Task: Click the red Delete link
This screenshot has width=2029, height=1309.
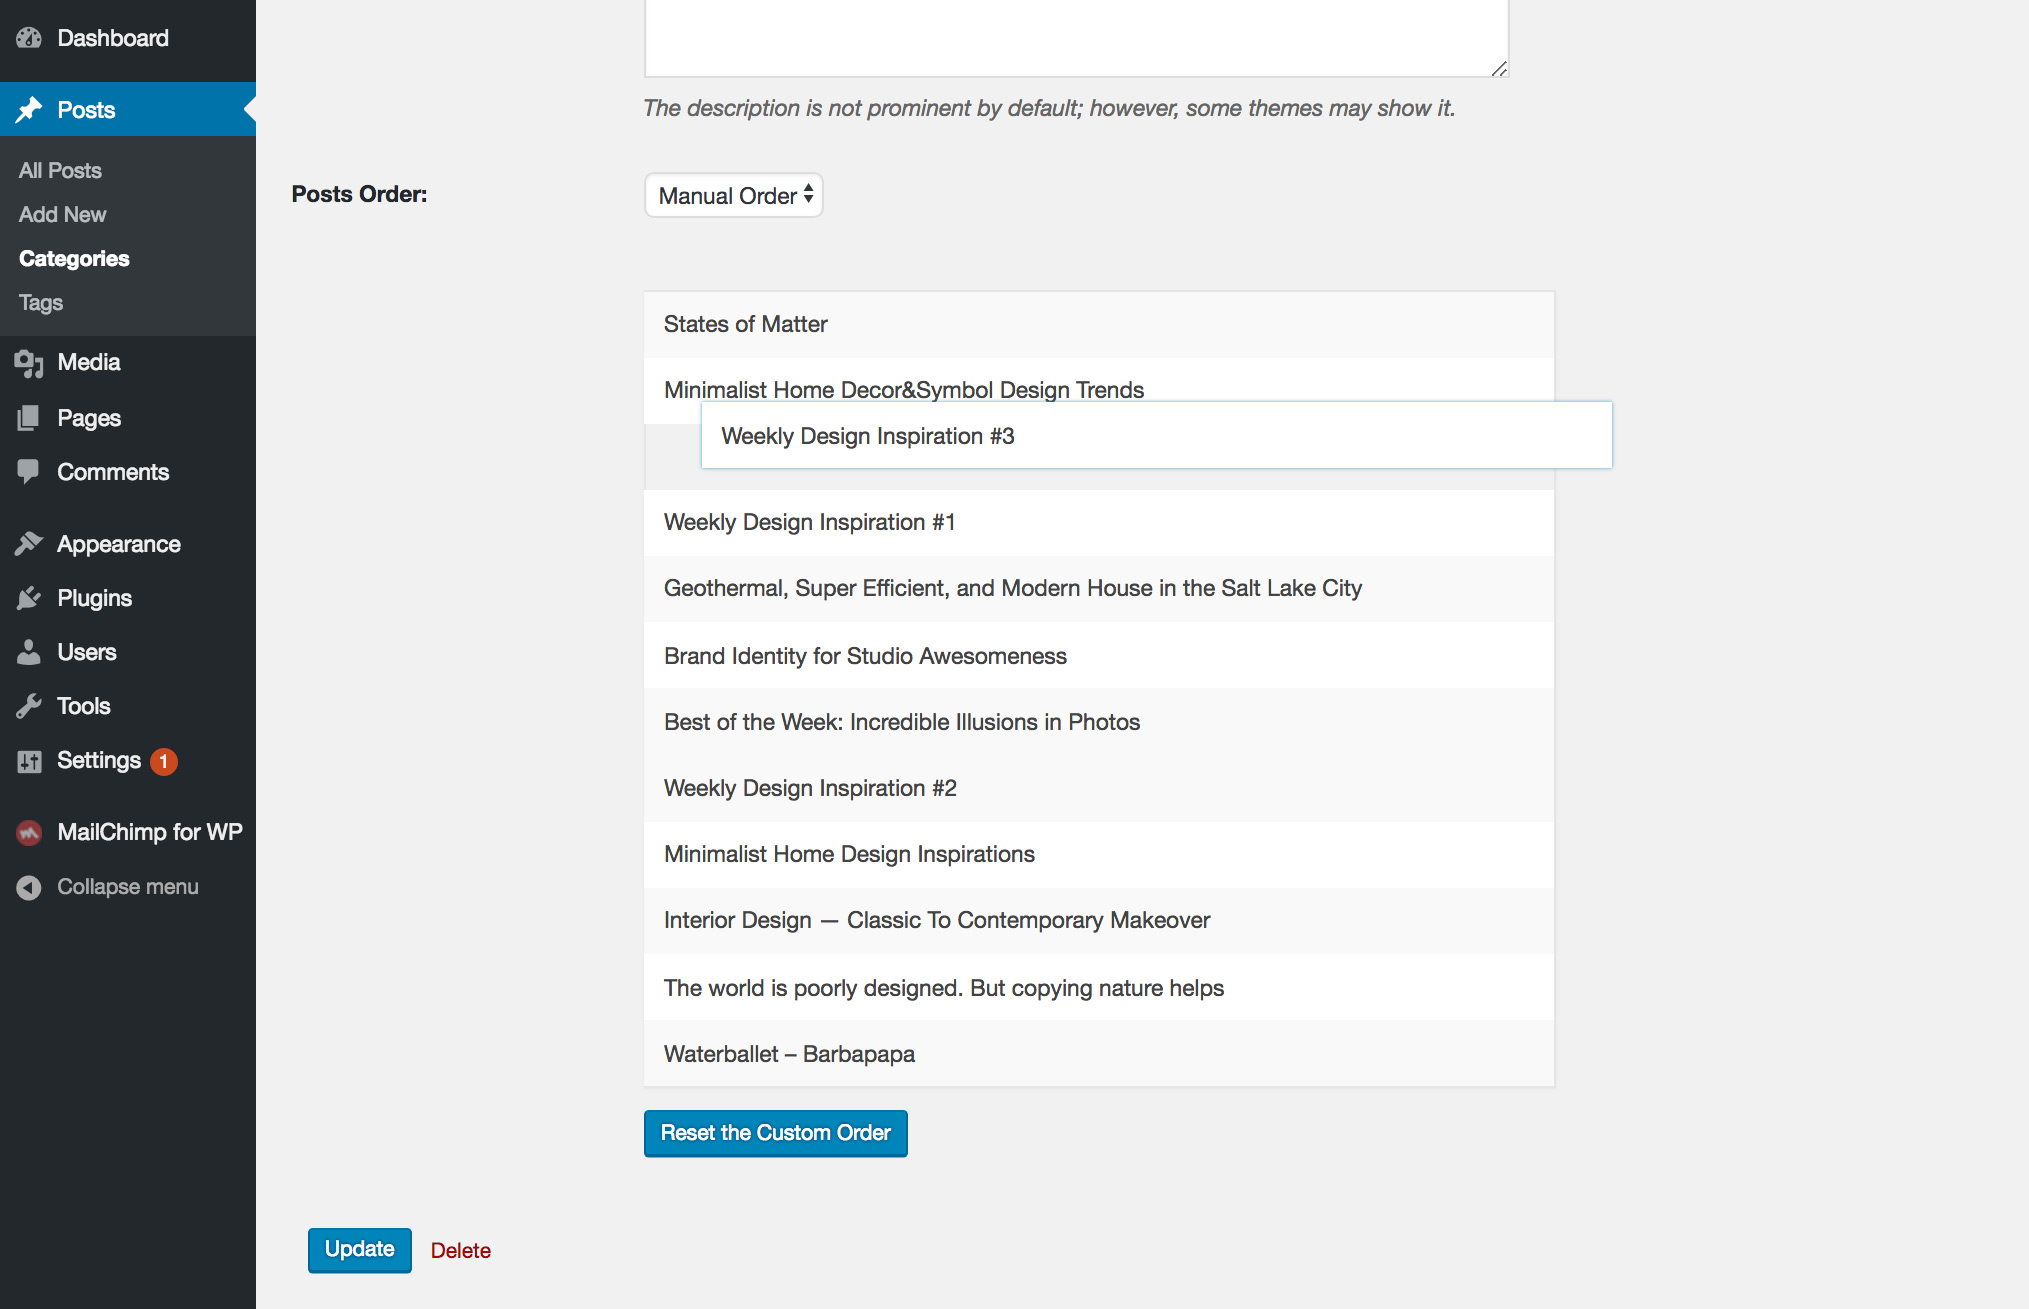Action: (x=460, y=1251)
